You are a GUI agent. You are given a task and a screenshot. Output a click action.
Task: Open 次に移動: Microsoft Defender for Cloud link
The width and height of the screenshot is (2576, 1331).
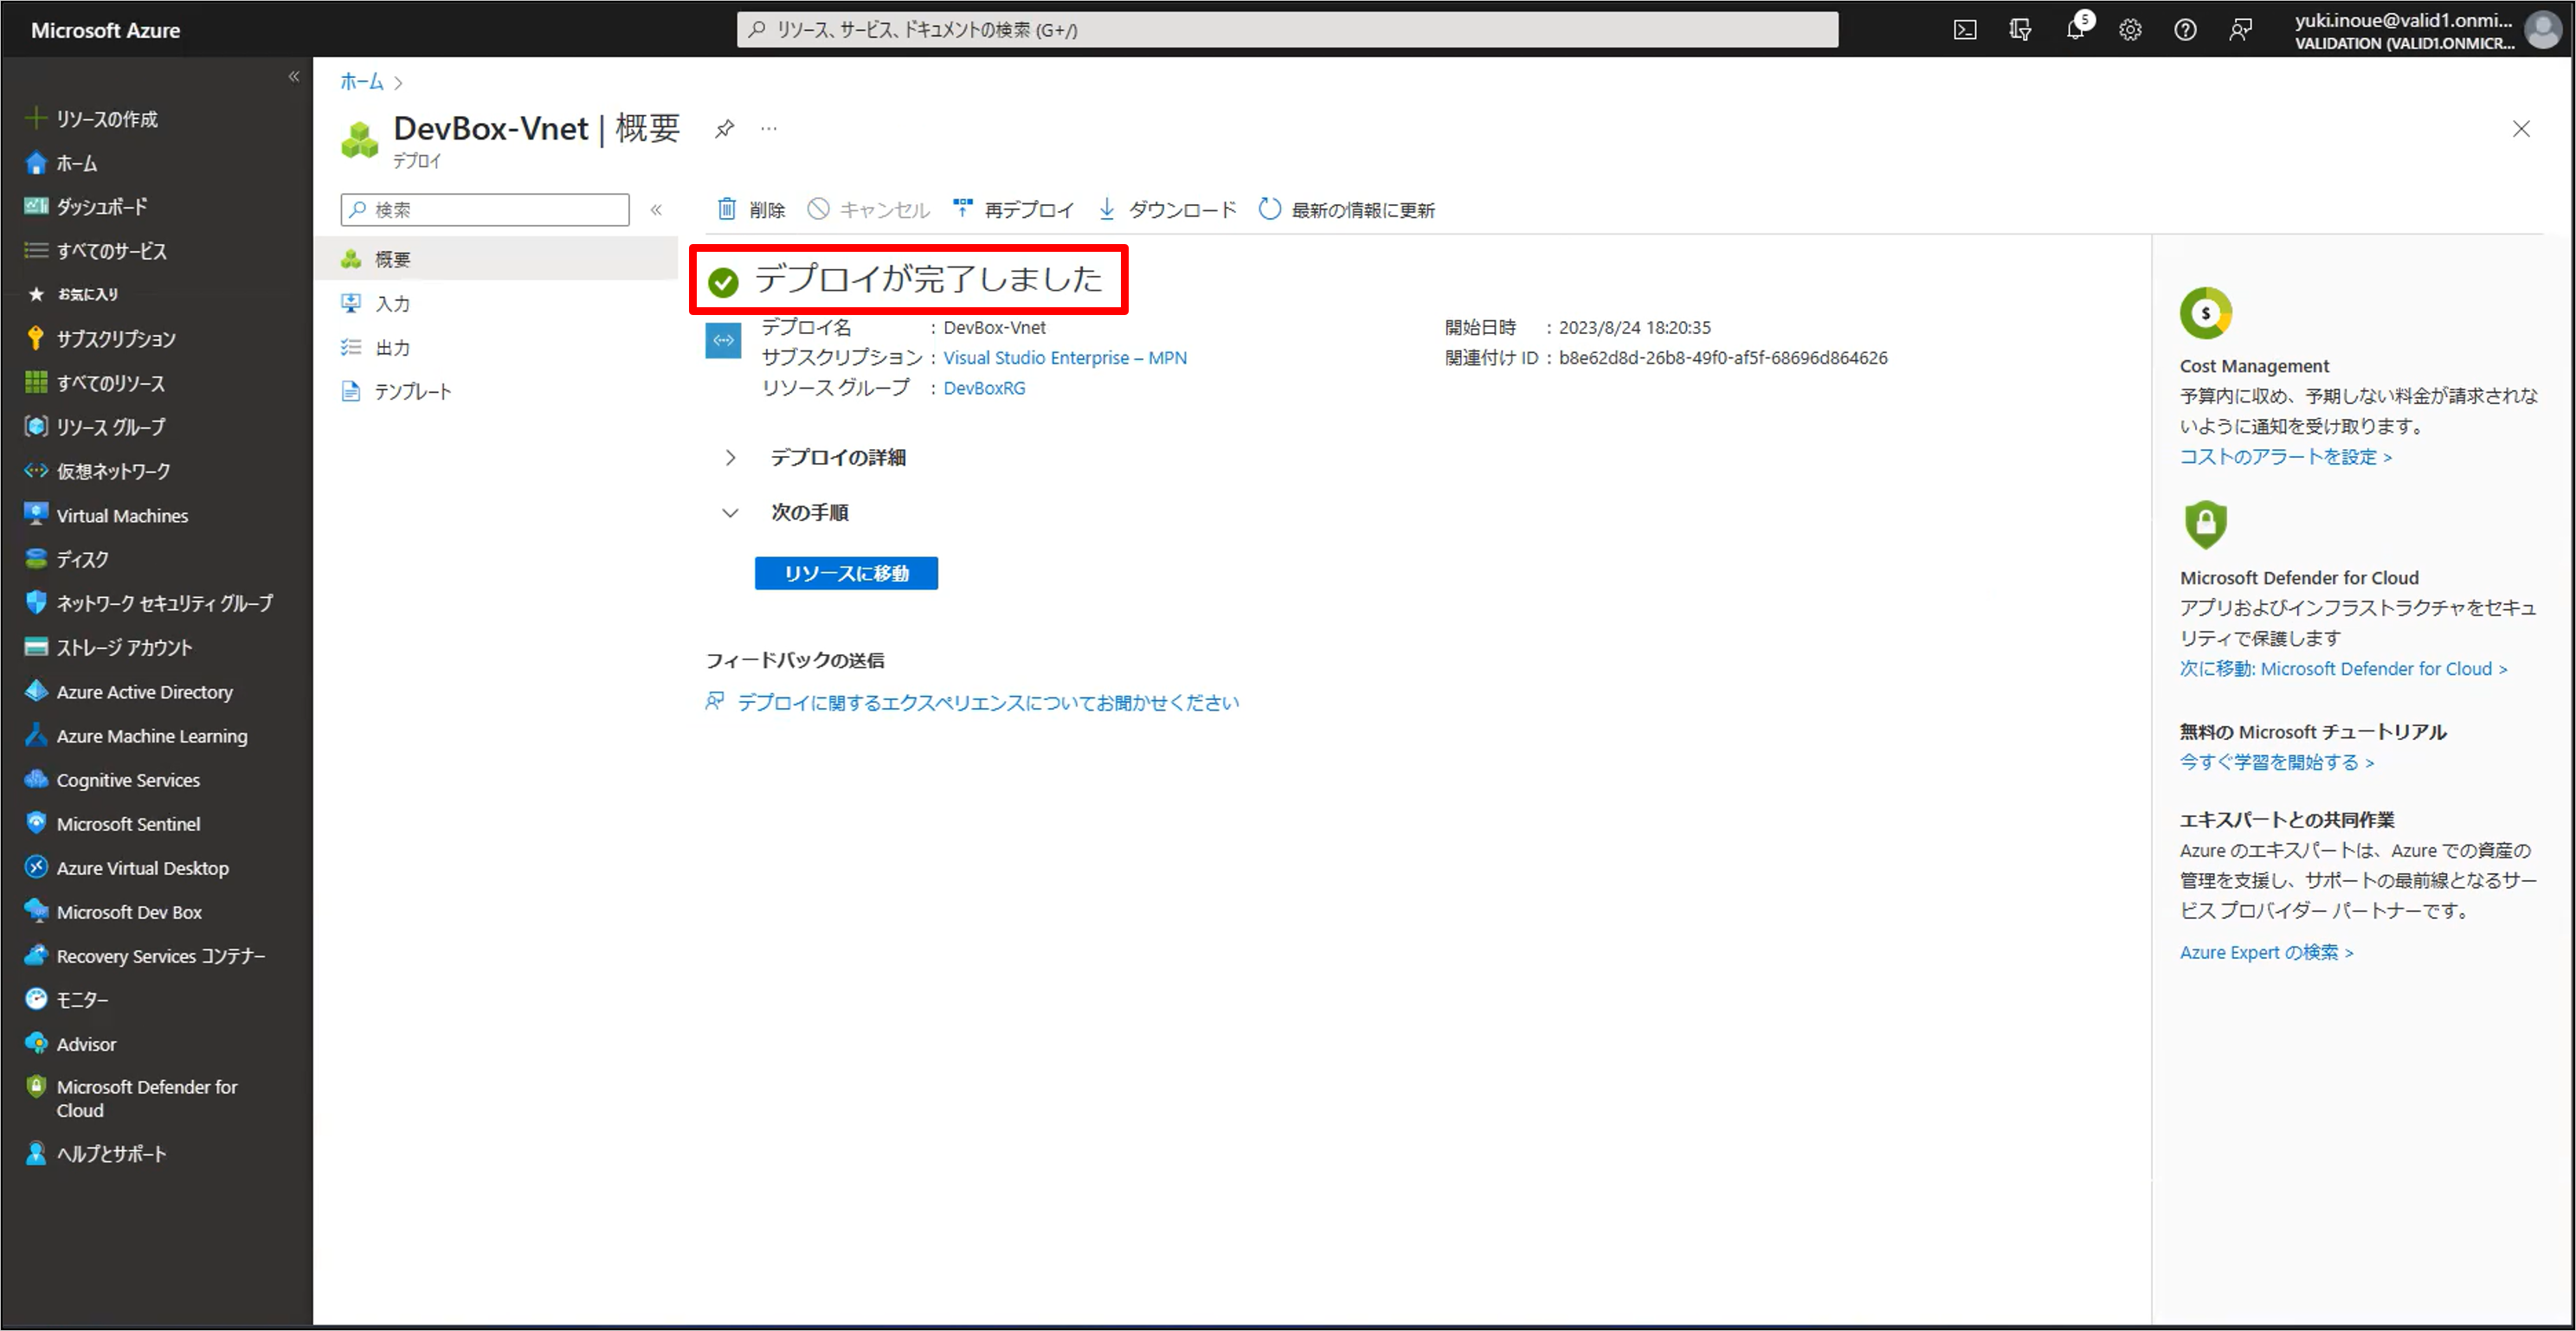2343,668
